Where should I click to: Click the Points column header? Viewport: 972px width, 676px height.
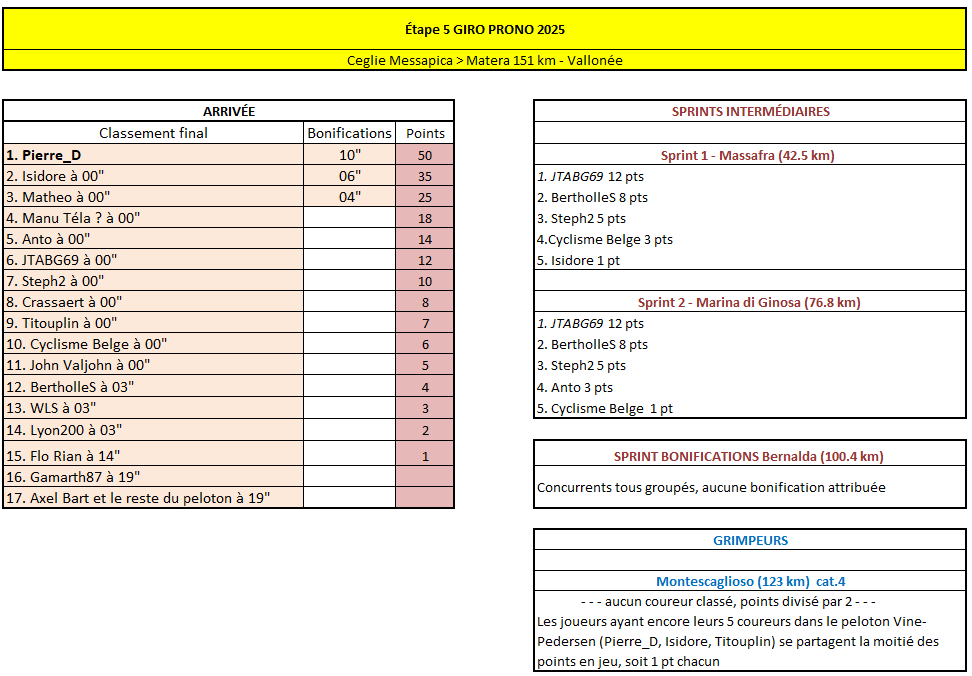pyautogui.click(x=425, y=133)
